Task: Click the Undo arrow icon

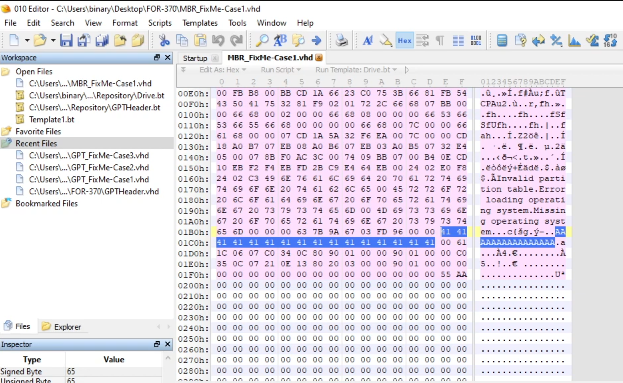Action: click(x=218, y=40)
